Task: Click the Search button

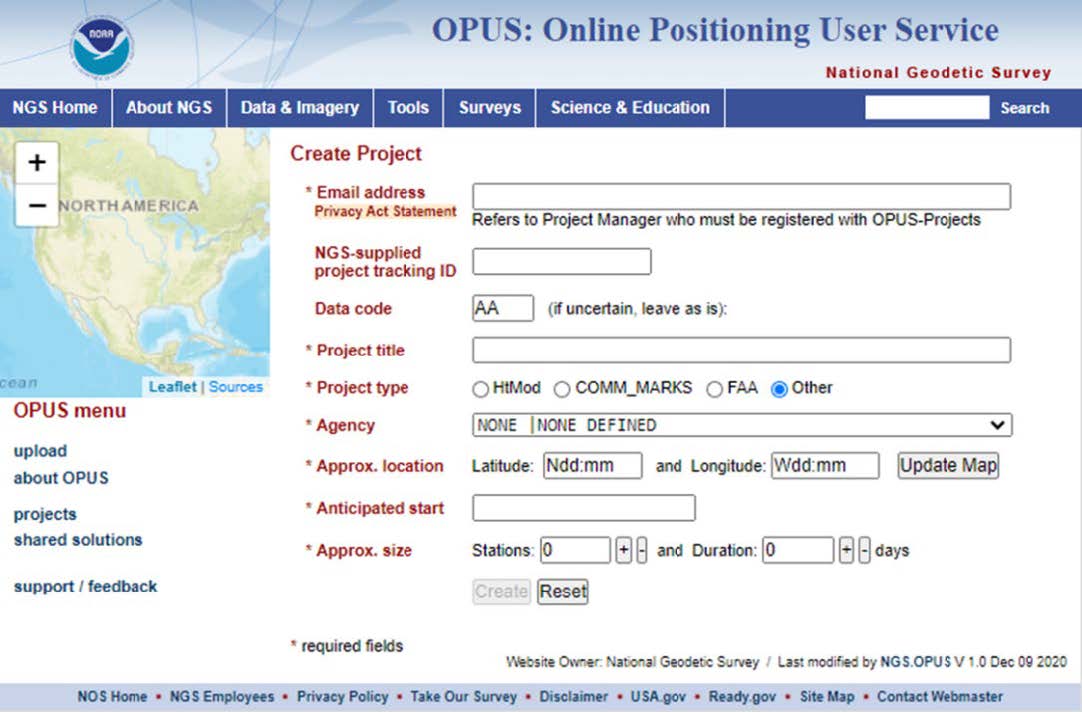Action: (1025, 108)
